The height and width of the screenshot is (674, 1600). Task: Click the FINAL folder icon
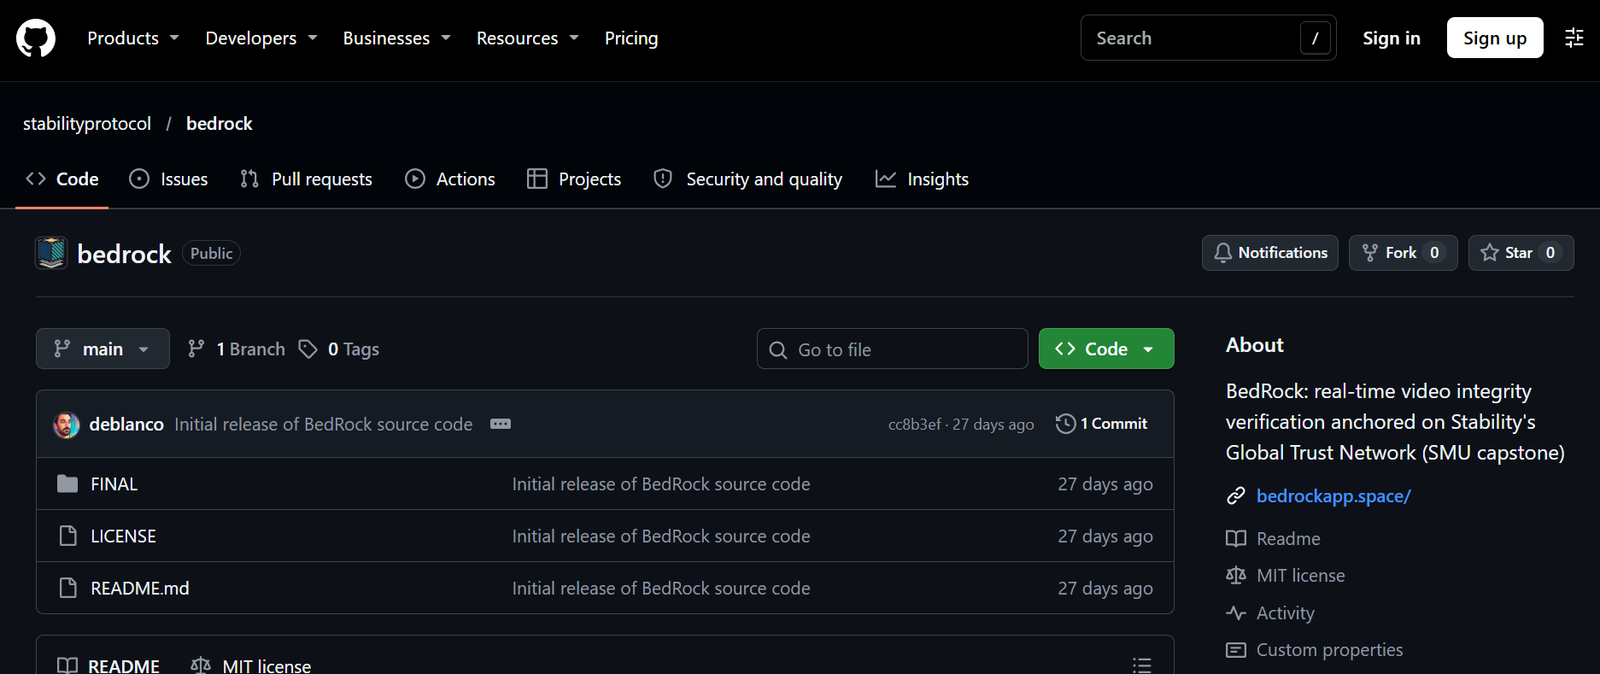pos(67,484)
